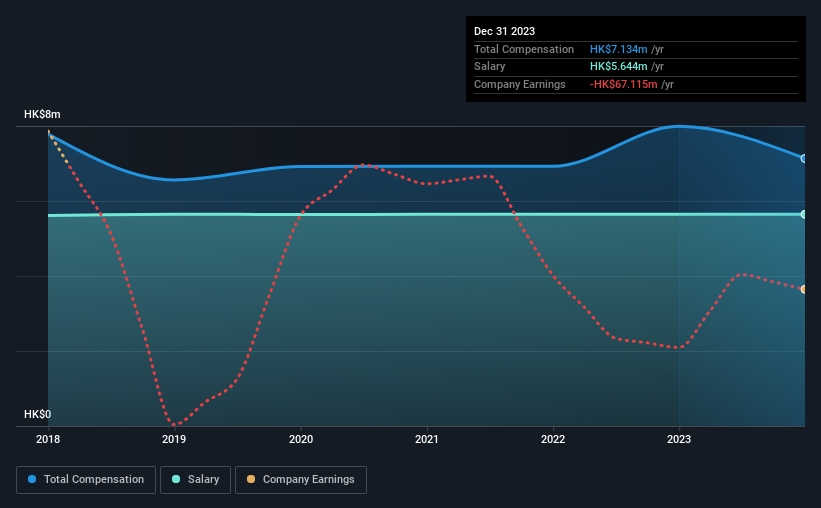
Task: Toggle the Salary legend button
Action: [x=195, y=480]
